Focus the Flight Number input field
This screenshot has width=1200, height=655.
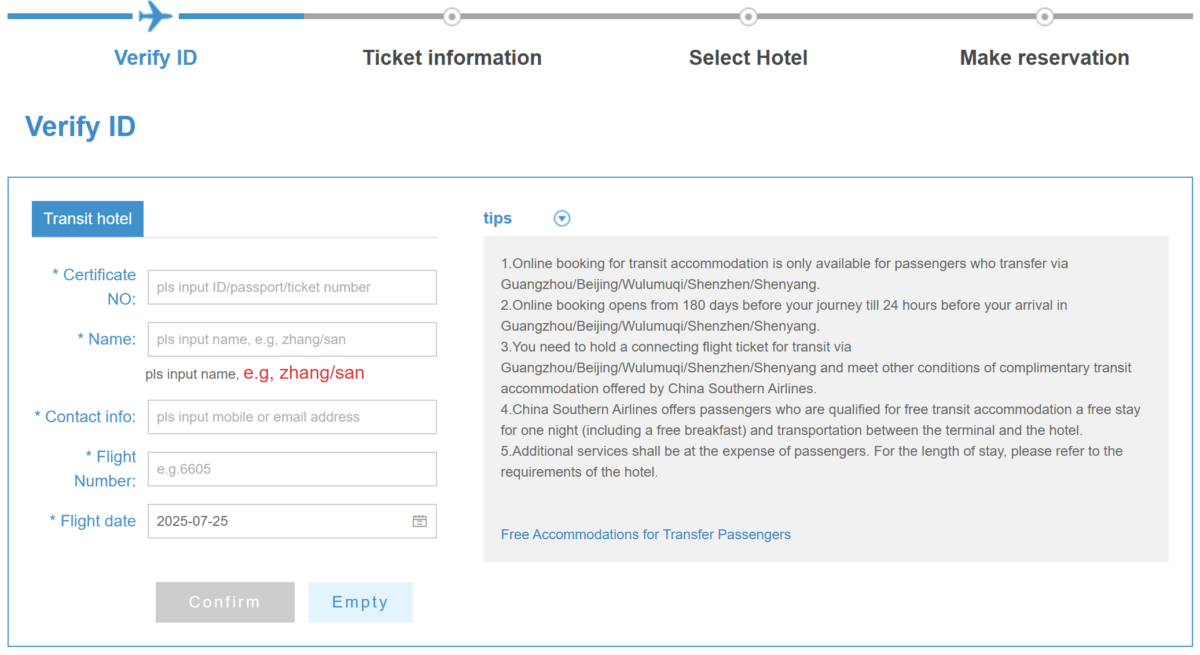click(292, 469)
